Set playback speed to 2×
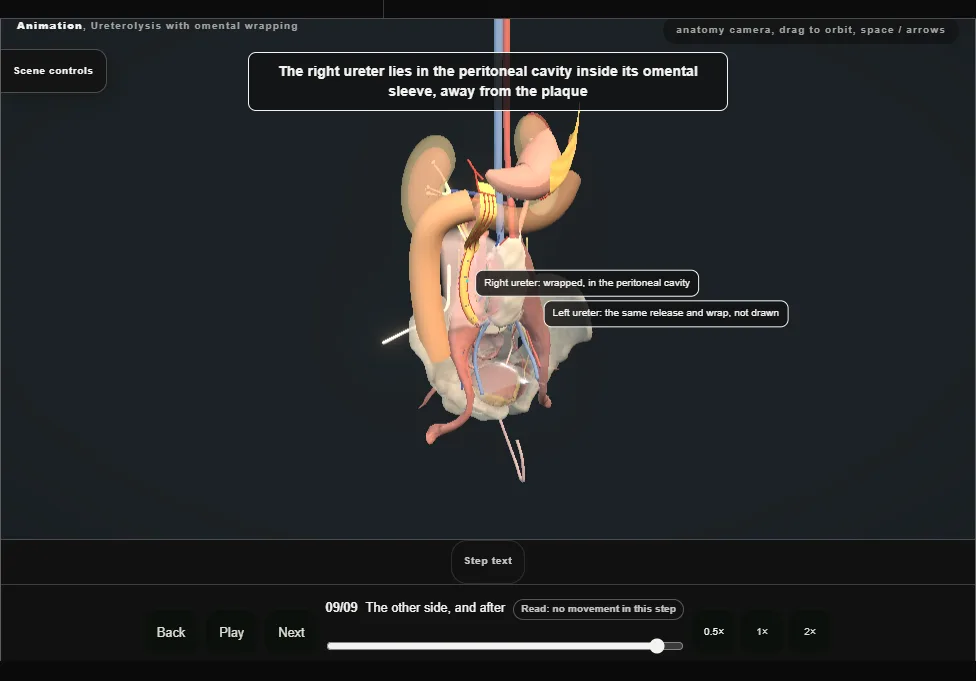Viewport: 976px width, 681px height. point(809,632)
